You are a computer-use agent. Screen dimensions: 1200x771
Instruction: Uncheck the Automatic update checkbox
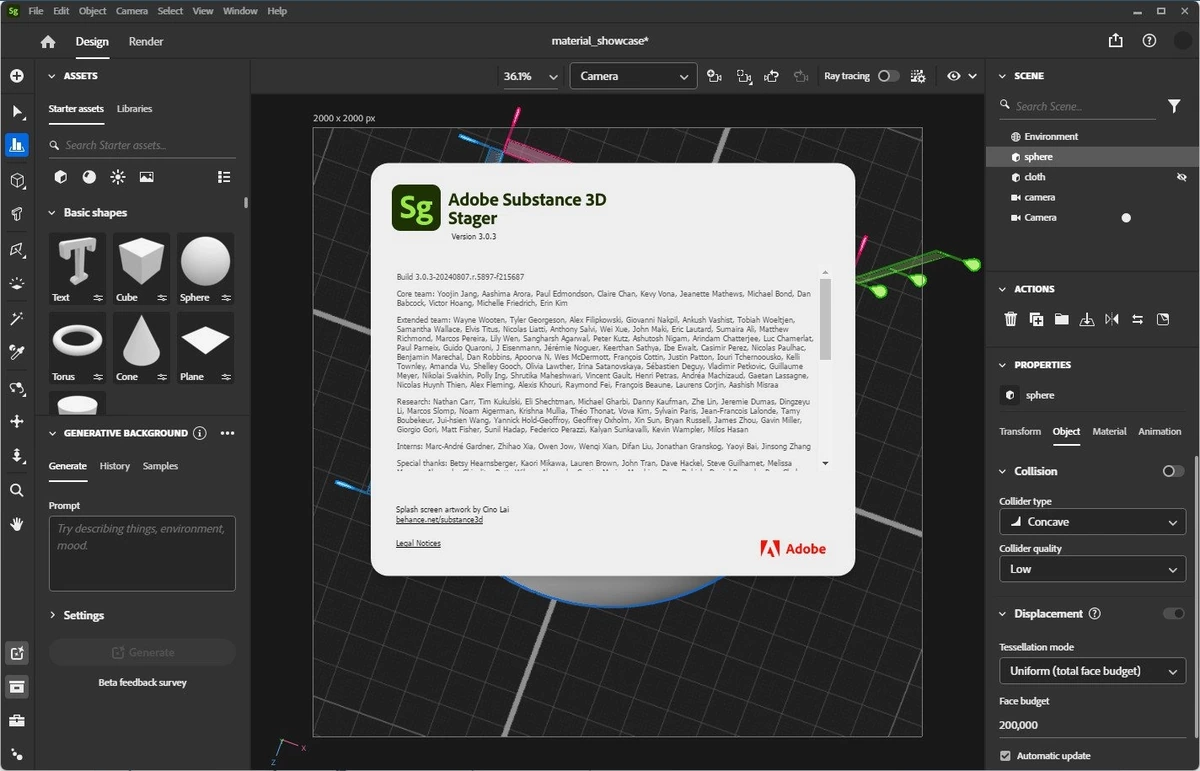tap(1005, 756)
